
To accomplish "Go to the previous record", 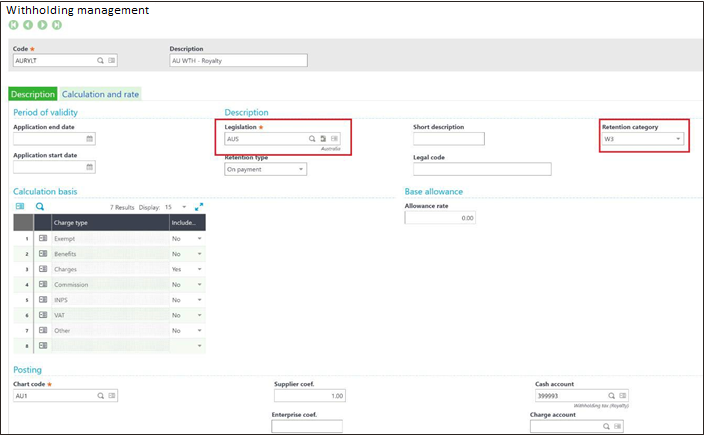I will click(x=28, y=25).
